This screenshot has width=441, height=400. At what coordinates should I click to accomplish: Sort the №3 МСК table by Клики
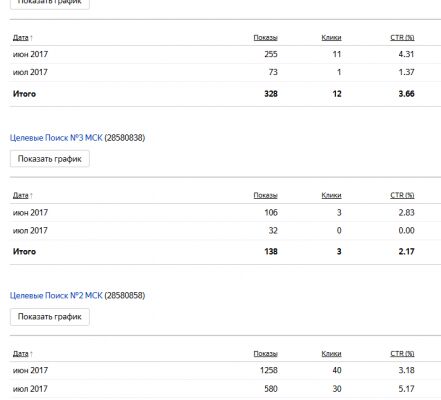pyautogui.click(x=331, y=195)
